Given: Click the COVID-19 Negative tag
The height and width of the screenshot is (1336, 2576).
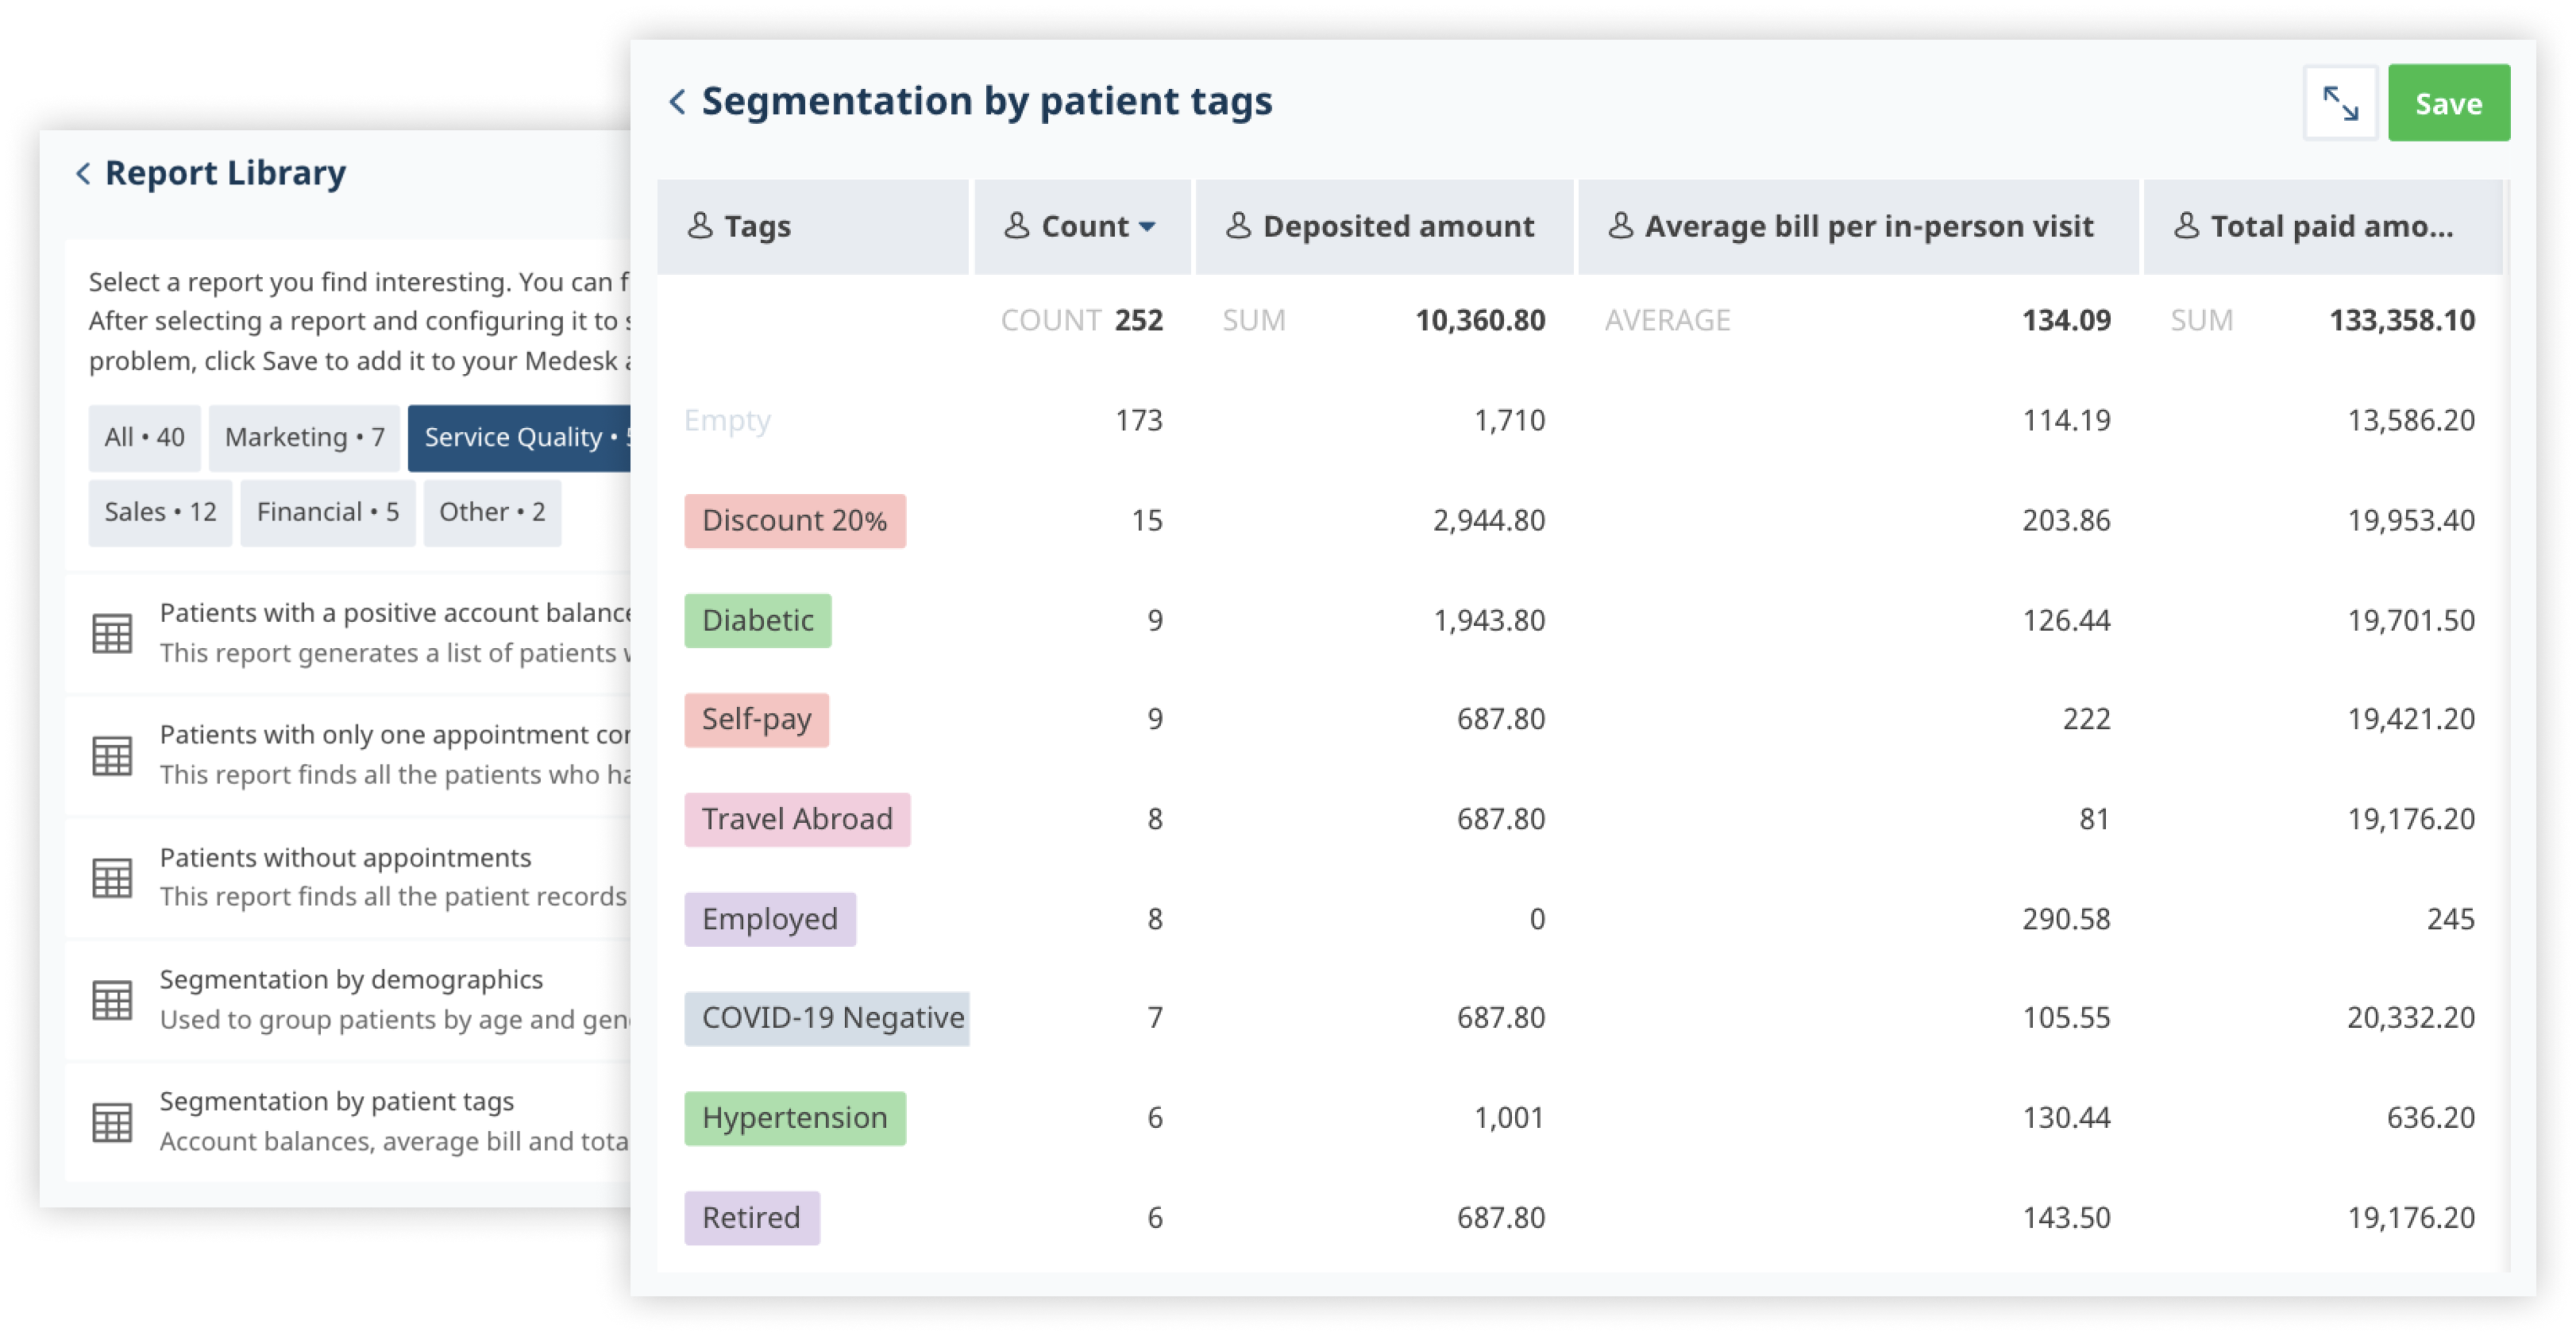Looking at the screenshot, I should click(827, 1018).
